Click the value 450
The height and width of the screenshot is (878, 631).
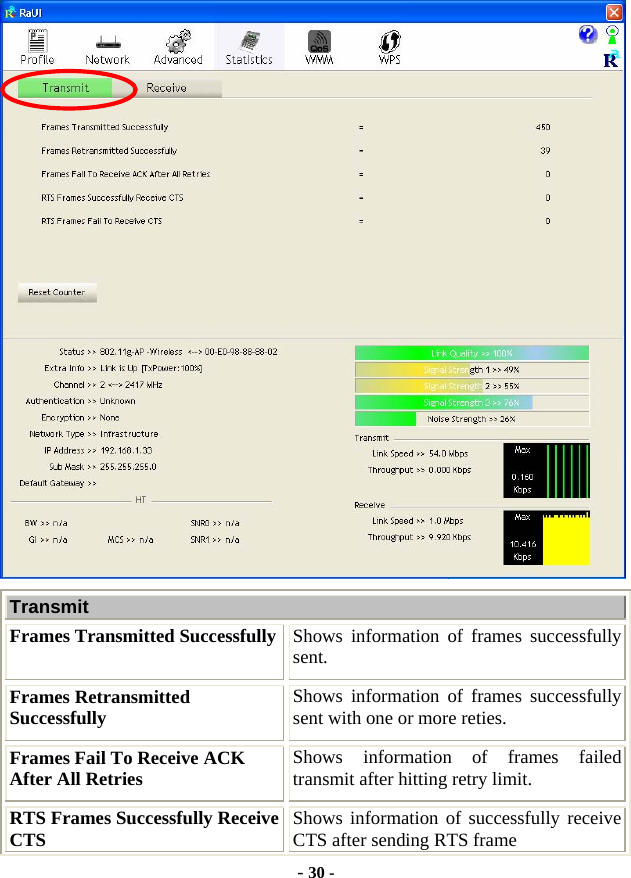click(543, 127)
